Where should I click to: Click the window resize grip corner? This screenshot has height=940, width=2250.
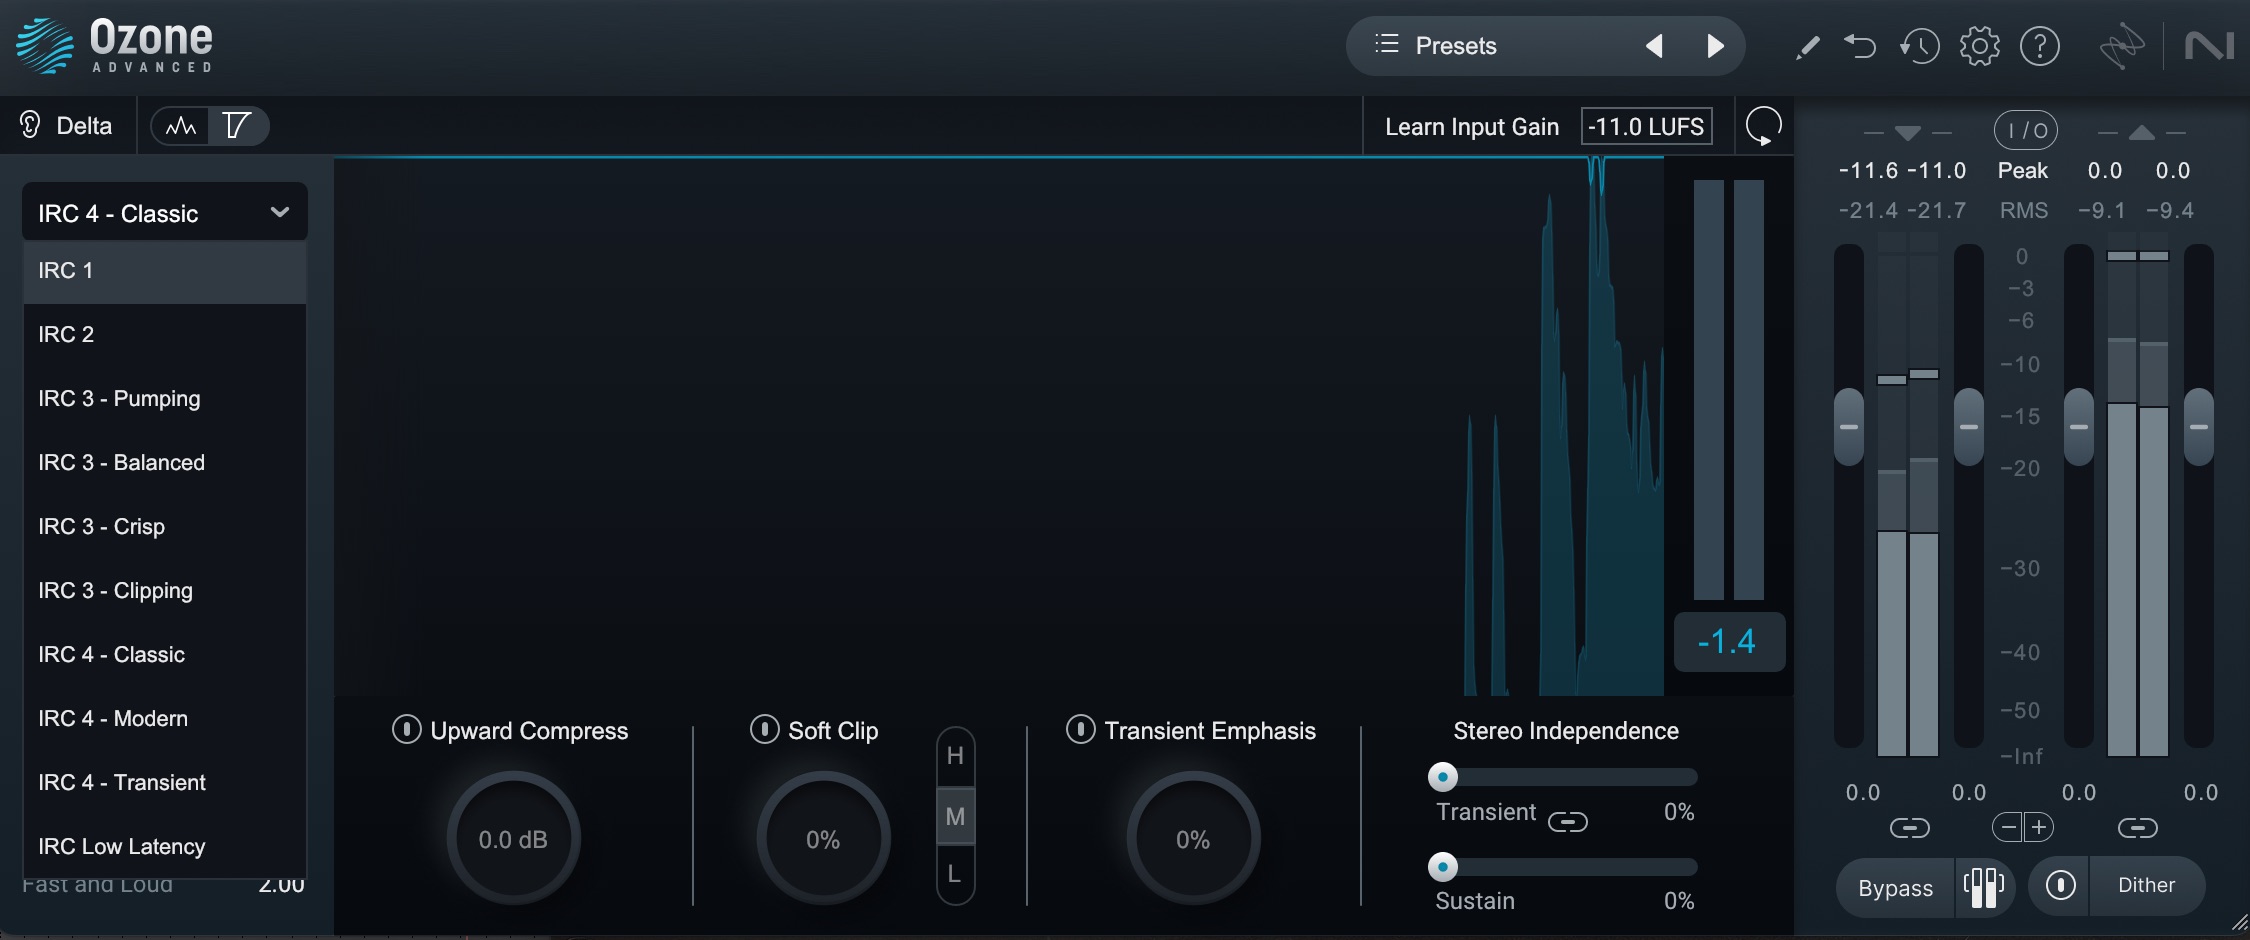[x=2238, y=922]
